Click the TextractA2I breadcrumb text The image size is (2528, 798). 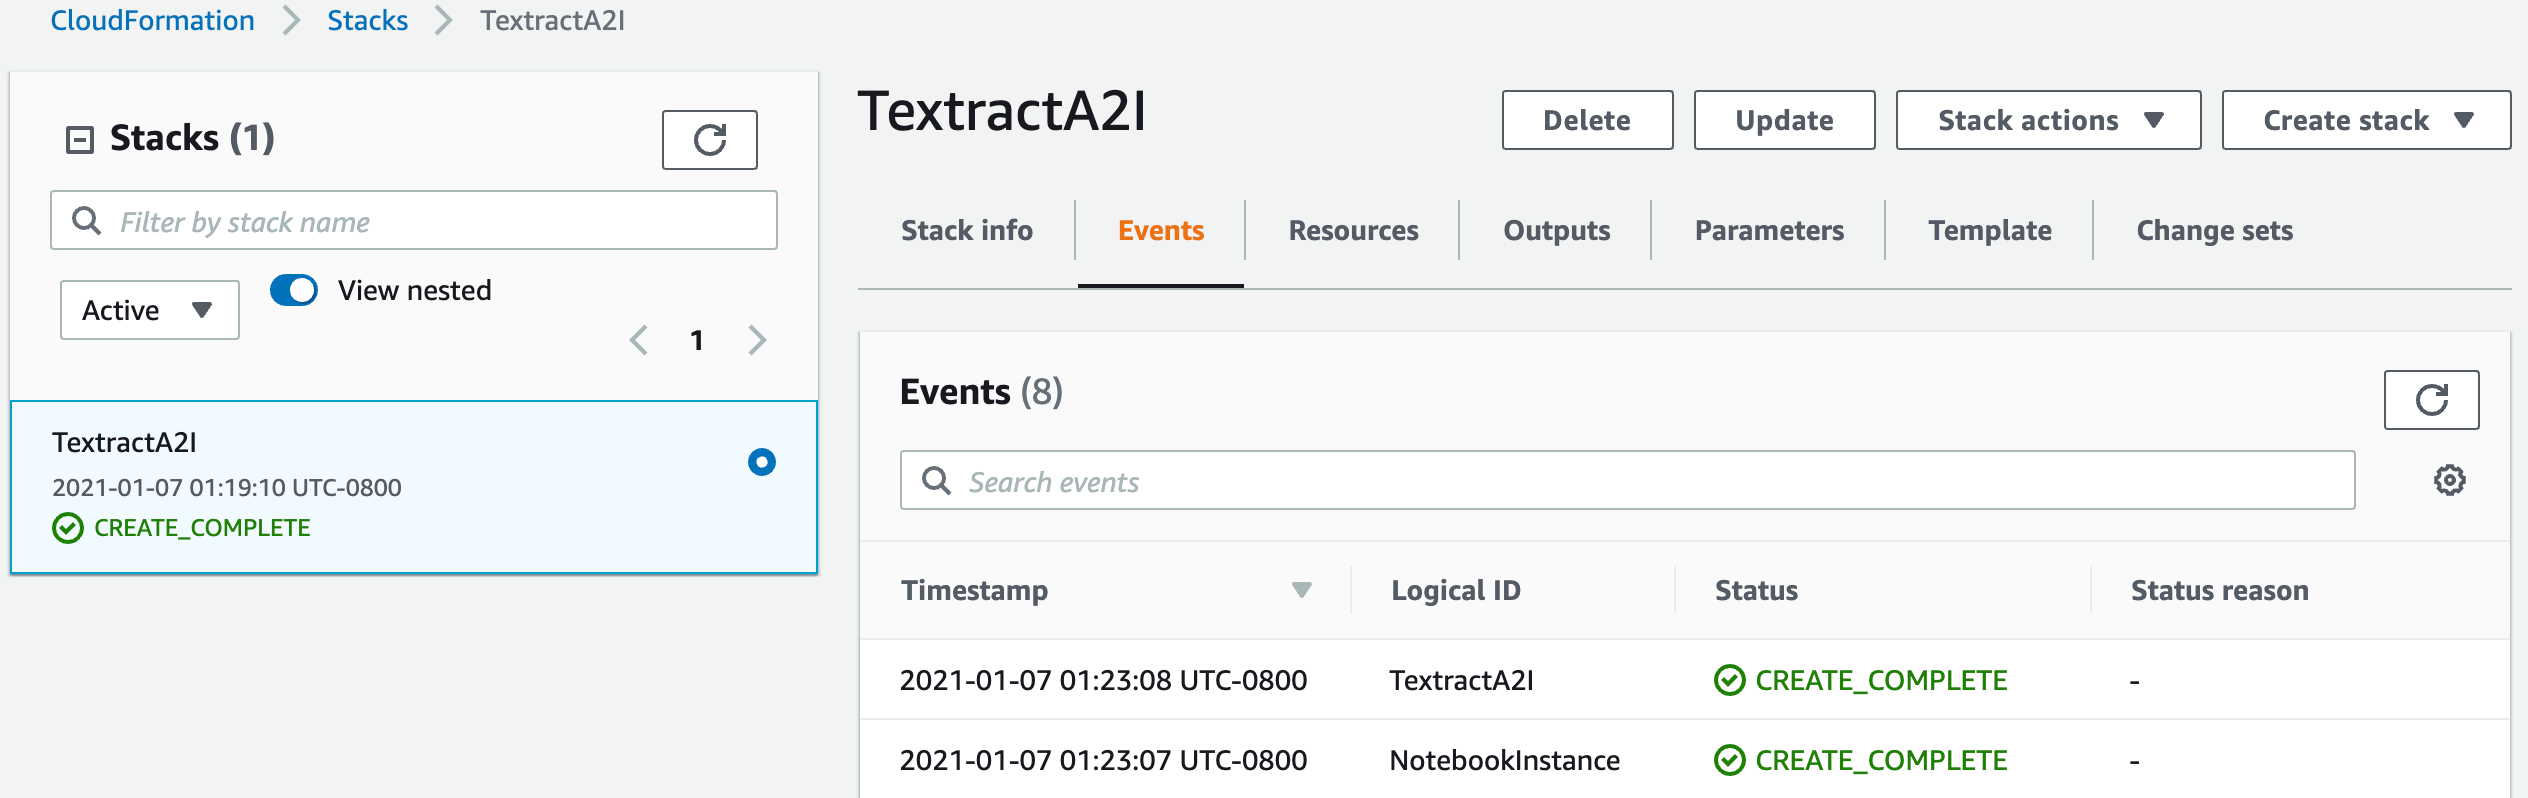pyautogui.click(x=552, y=20)
